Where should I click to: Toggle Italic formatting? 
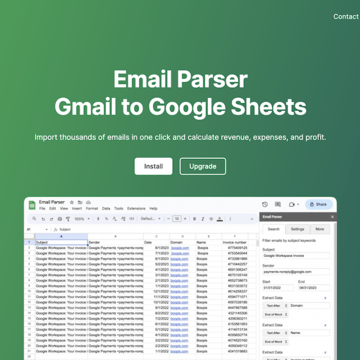click(203, 219)
